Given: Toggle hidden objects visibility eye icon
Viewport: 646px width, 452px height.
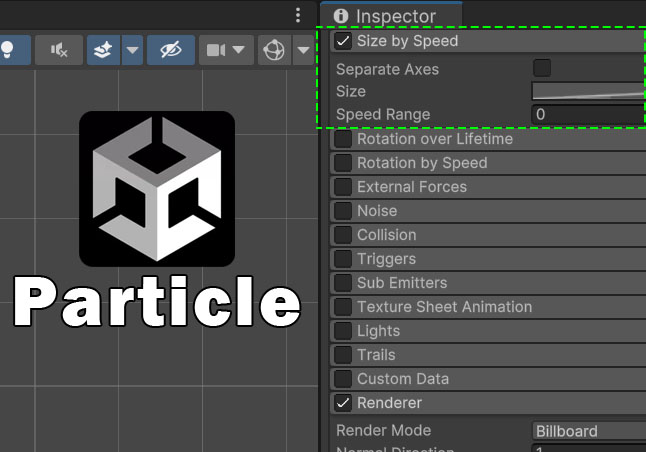Looking at the screenshot, I should pyautogui.click(x=170, y=50).
